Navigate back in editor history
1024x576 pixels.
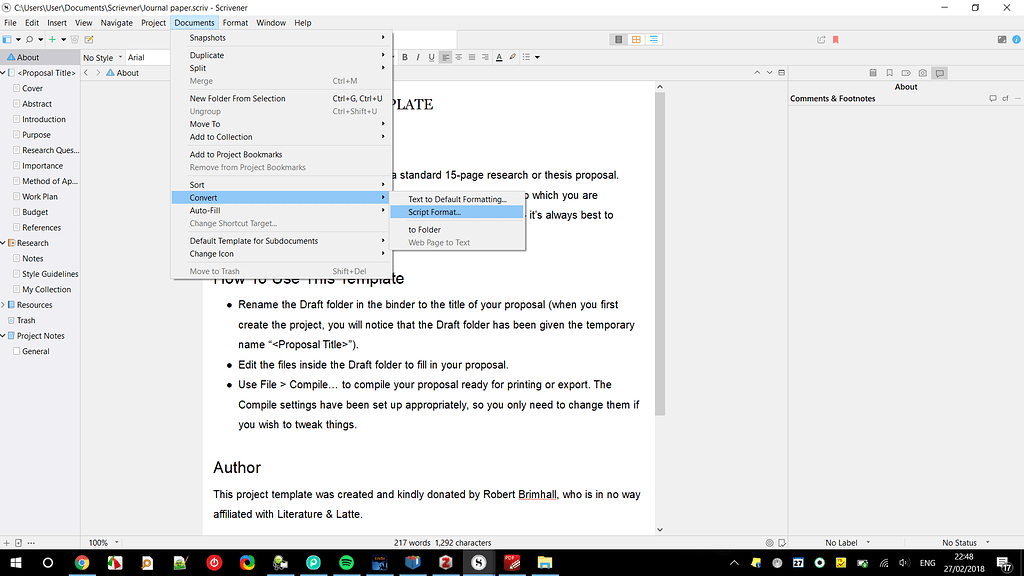86,73
